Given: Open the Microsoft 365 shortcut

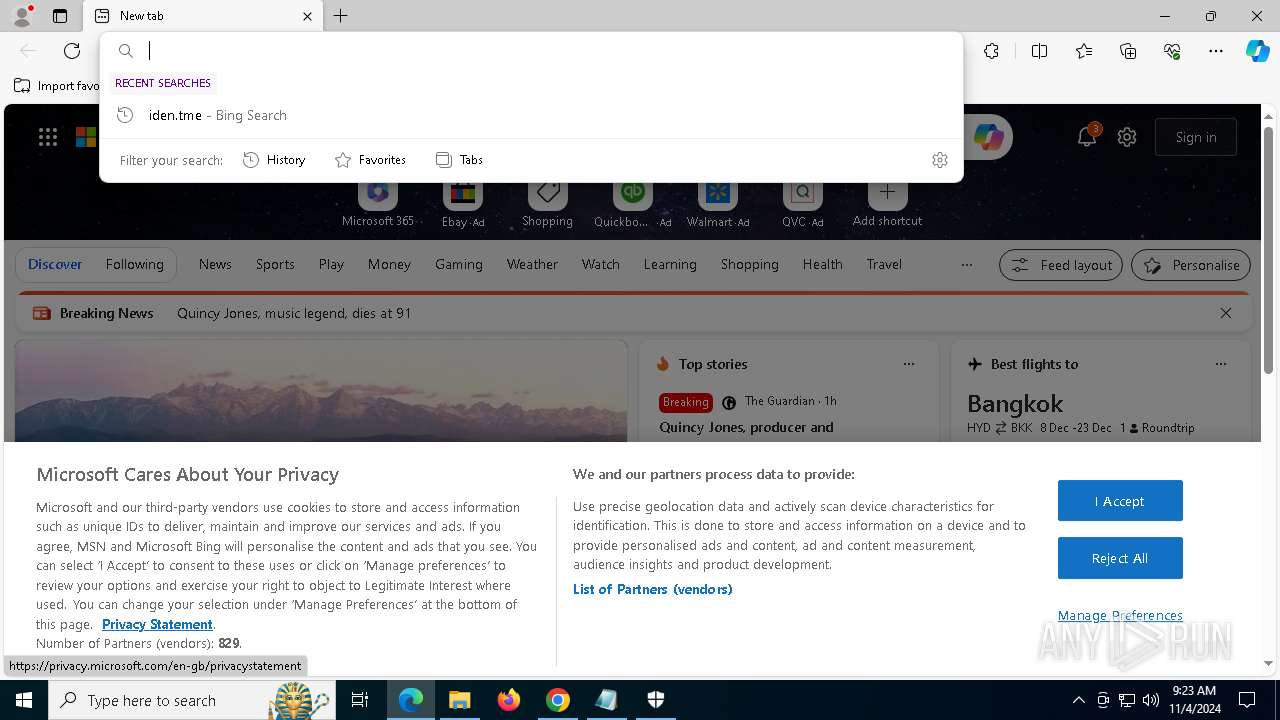Looking at the screenshot, I should 378,204.
